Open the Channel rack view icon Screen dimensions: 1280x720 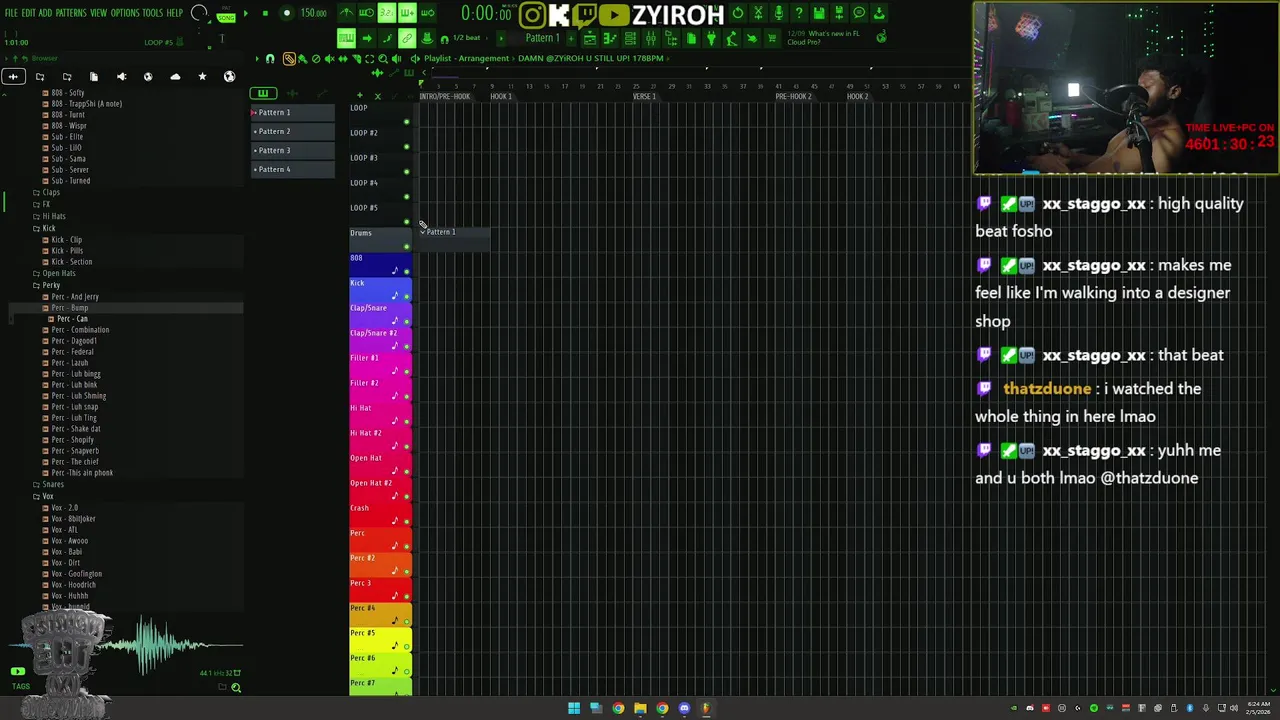630,38
